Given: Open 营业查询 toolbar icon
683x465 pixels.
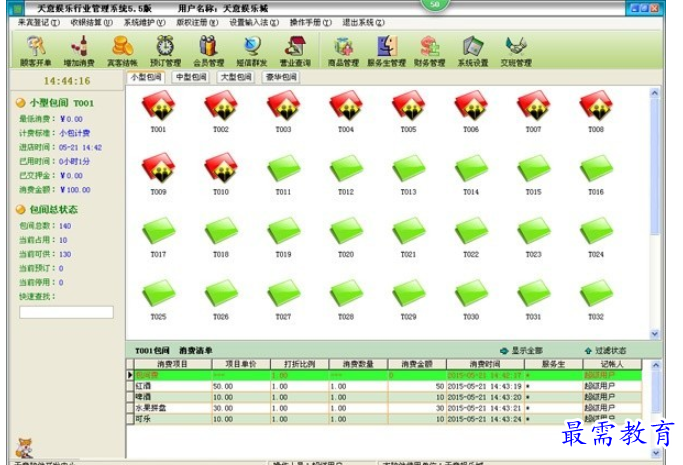Looking at the screenshot, I should coord(295,51).
